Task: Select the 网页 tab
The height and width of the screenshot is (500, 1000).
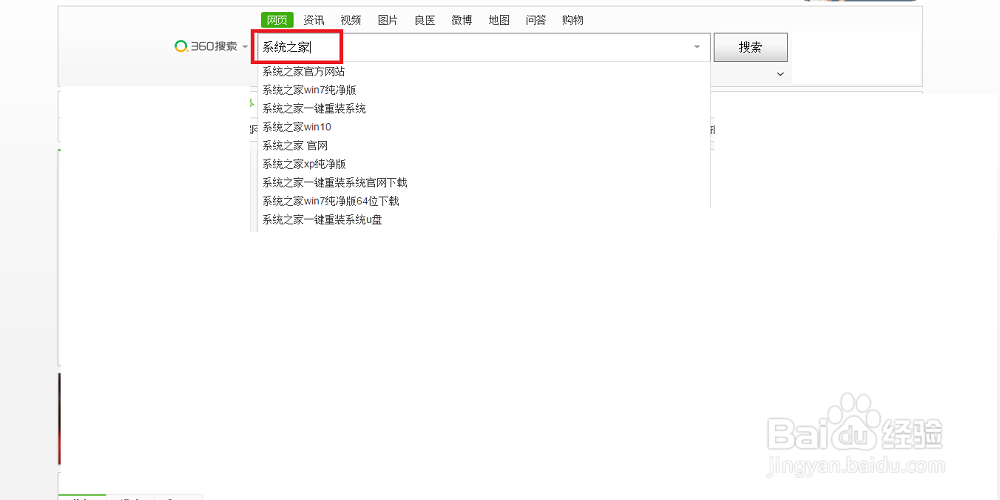Action: coord(277,20)
